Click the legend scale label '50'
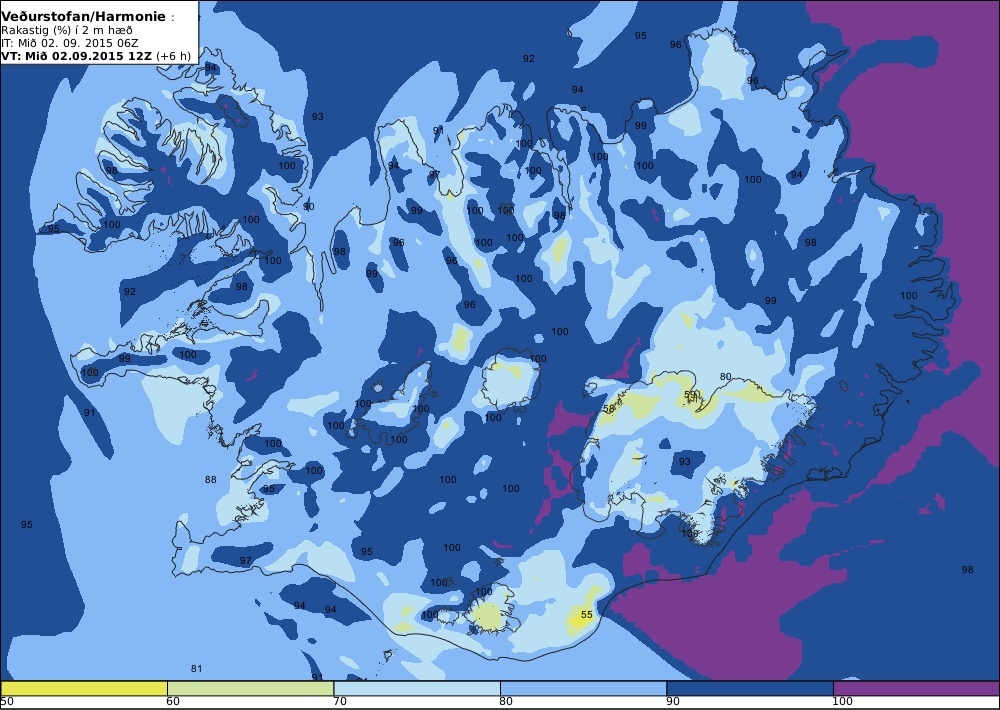The image size is (1000, 710). (6, 702)
